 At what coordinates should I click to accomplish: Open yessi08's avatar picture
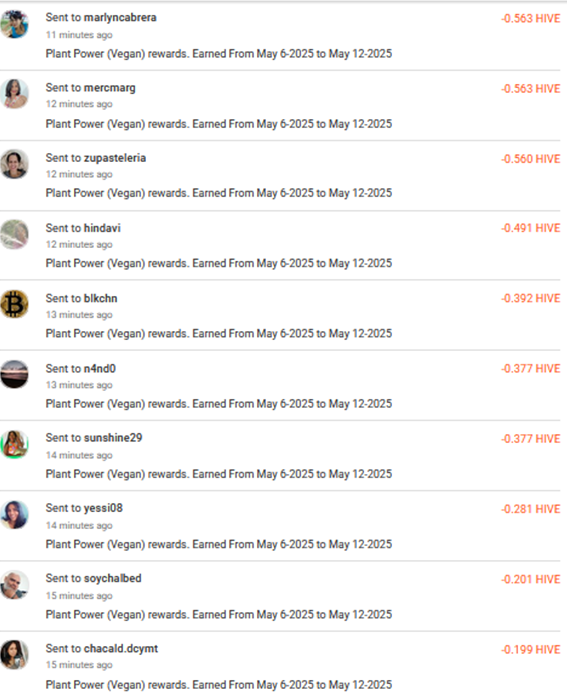point(14,515)
